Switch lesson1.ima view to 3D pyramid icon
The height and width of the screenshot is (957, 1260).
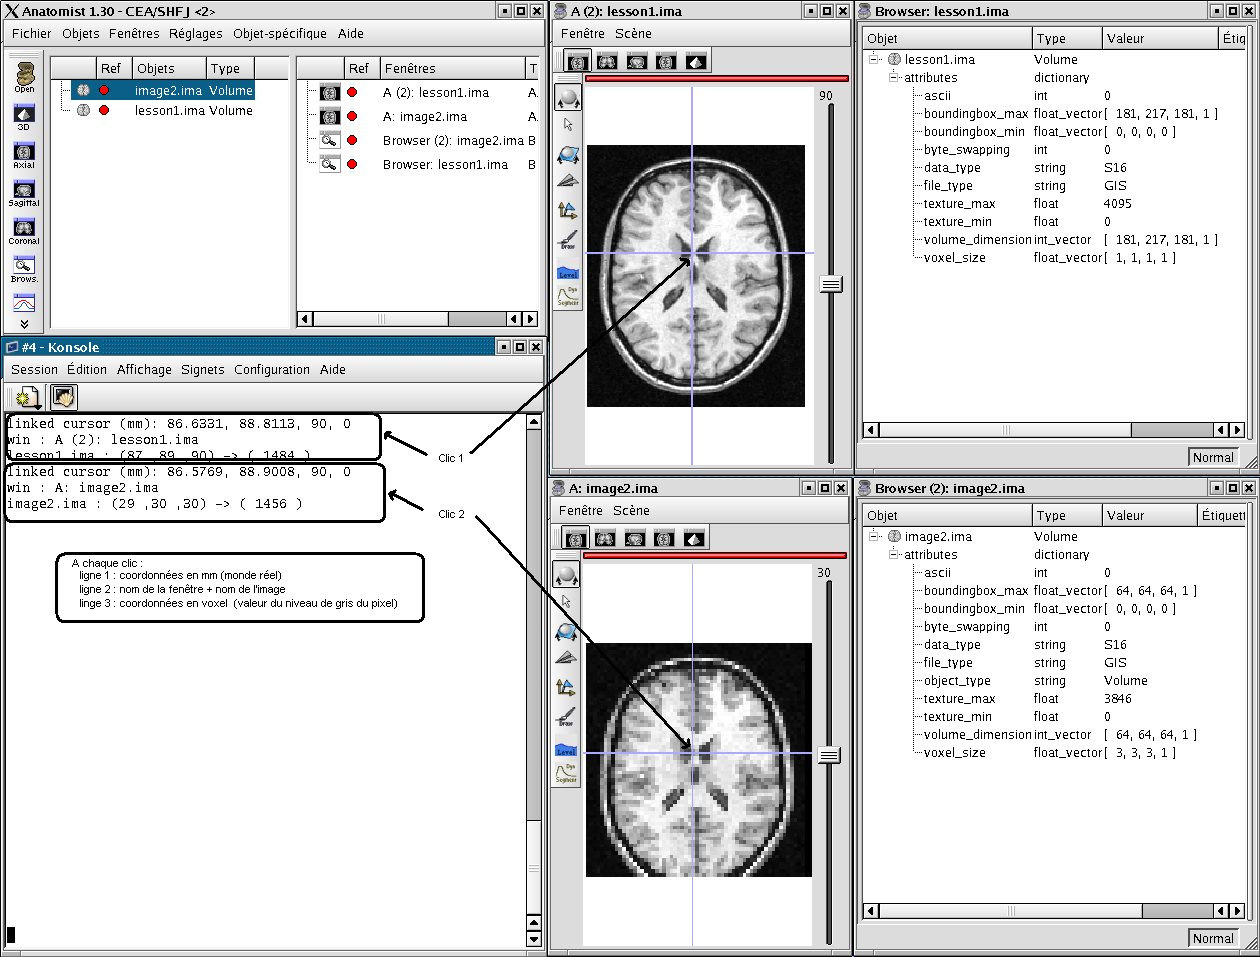click(697, 62)
